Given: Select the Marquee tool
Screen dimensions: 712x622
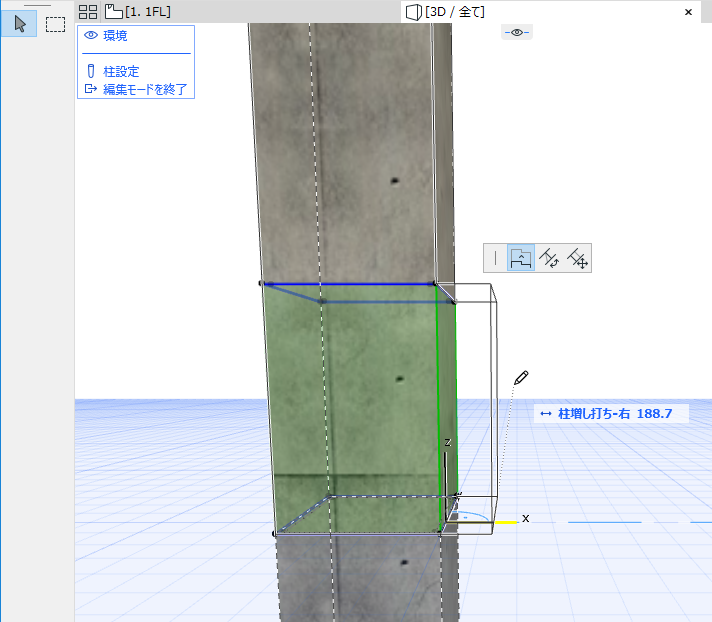Looking at the screenshot, I should tap(55, 23).
